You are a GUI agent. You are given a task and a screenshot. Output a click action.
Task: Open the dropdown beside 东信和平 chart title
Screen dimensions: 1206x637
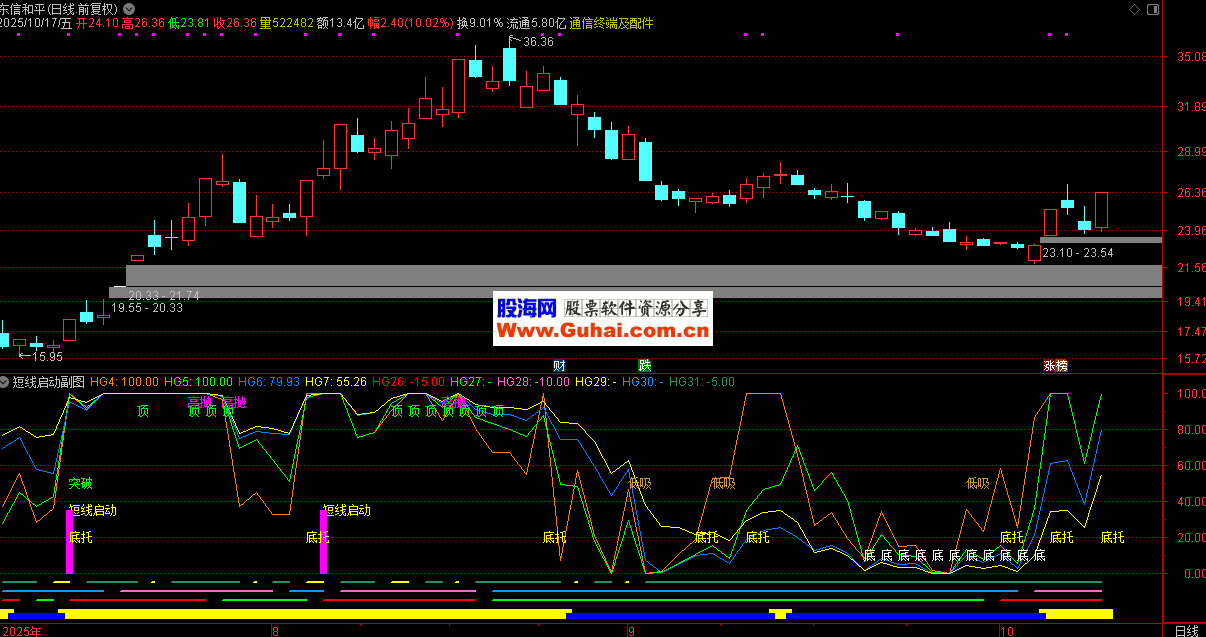pos(129,8)
